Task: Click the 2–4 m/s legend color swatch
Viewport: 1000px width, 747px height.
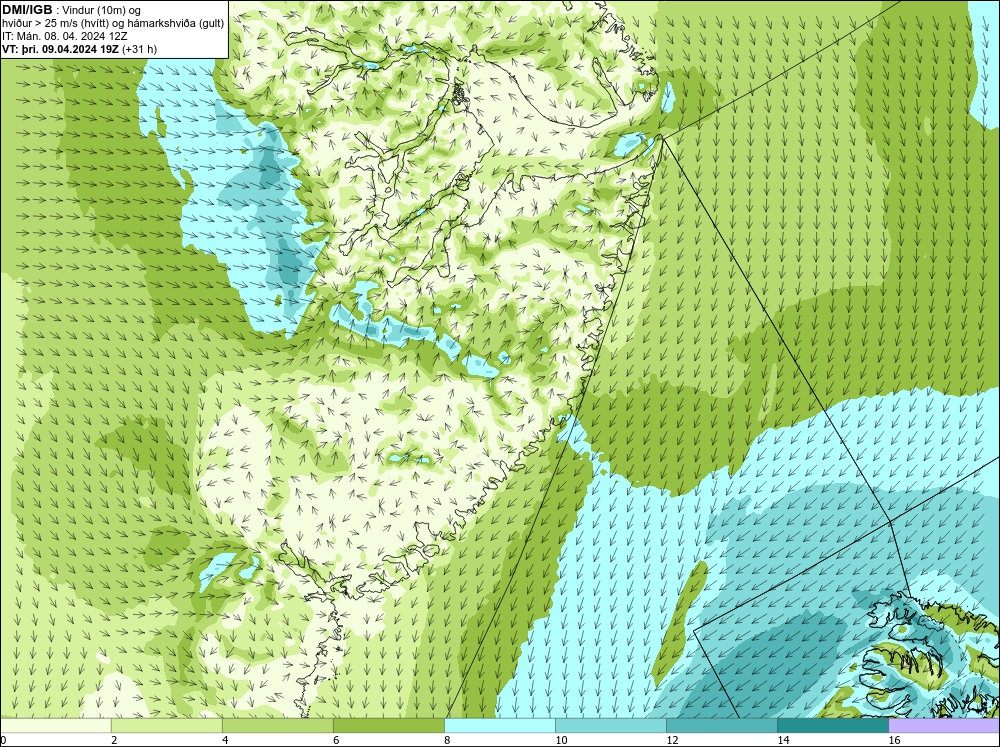Action: pos(166,725)
